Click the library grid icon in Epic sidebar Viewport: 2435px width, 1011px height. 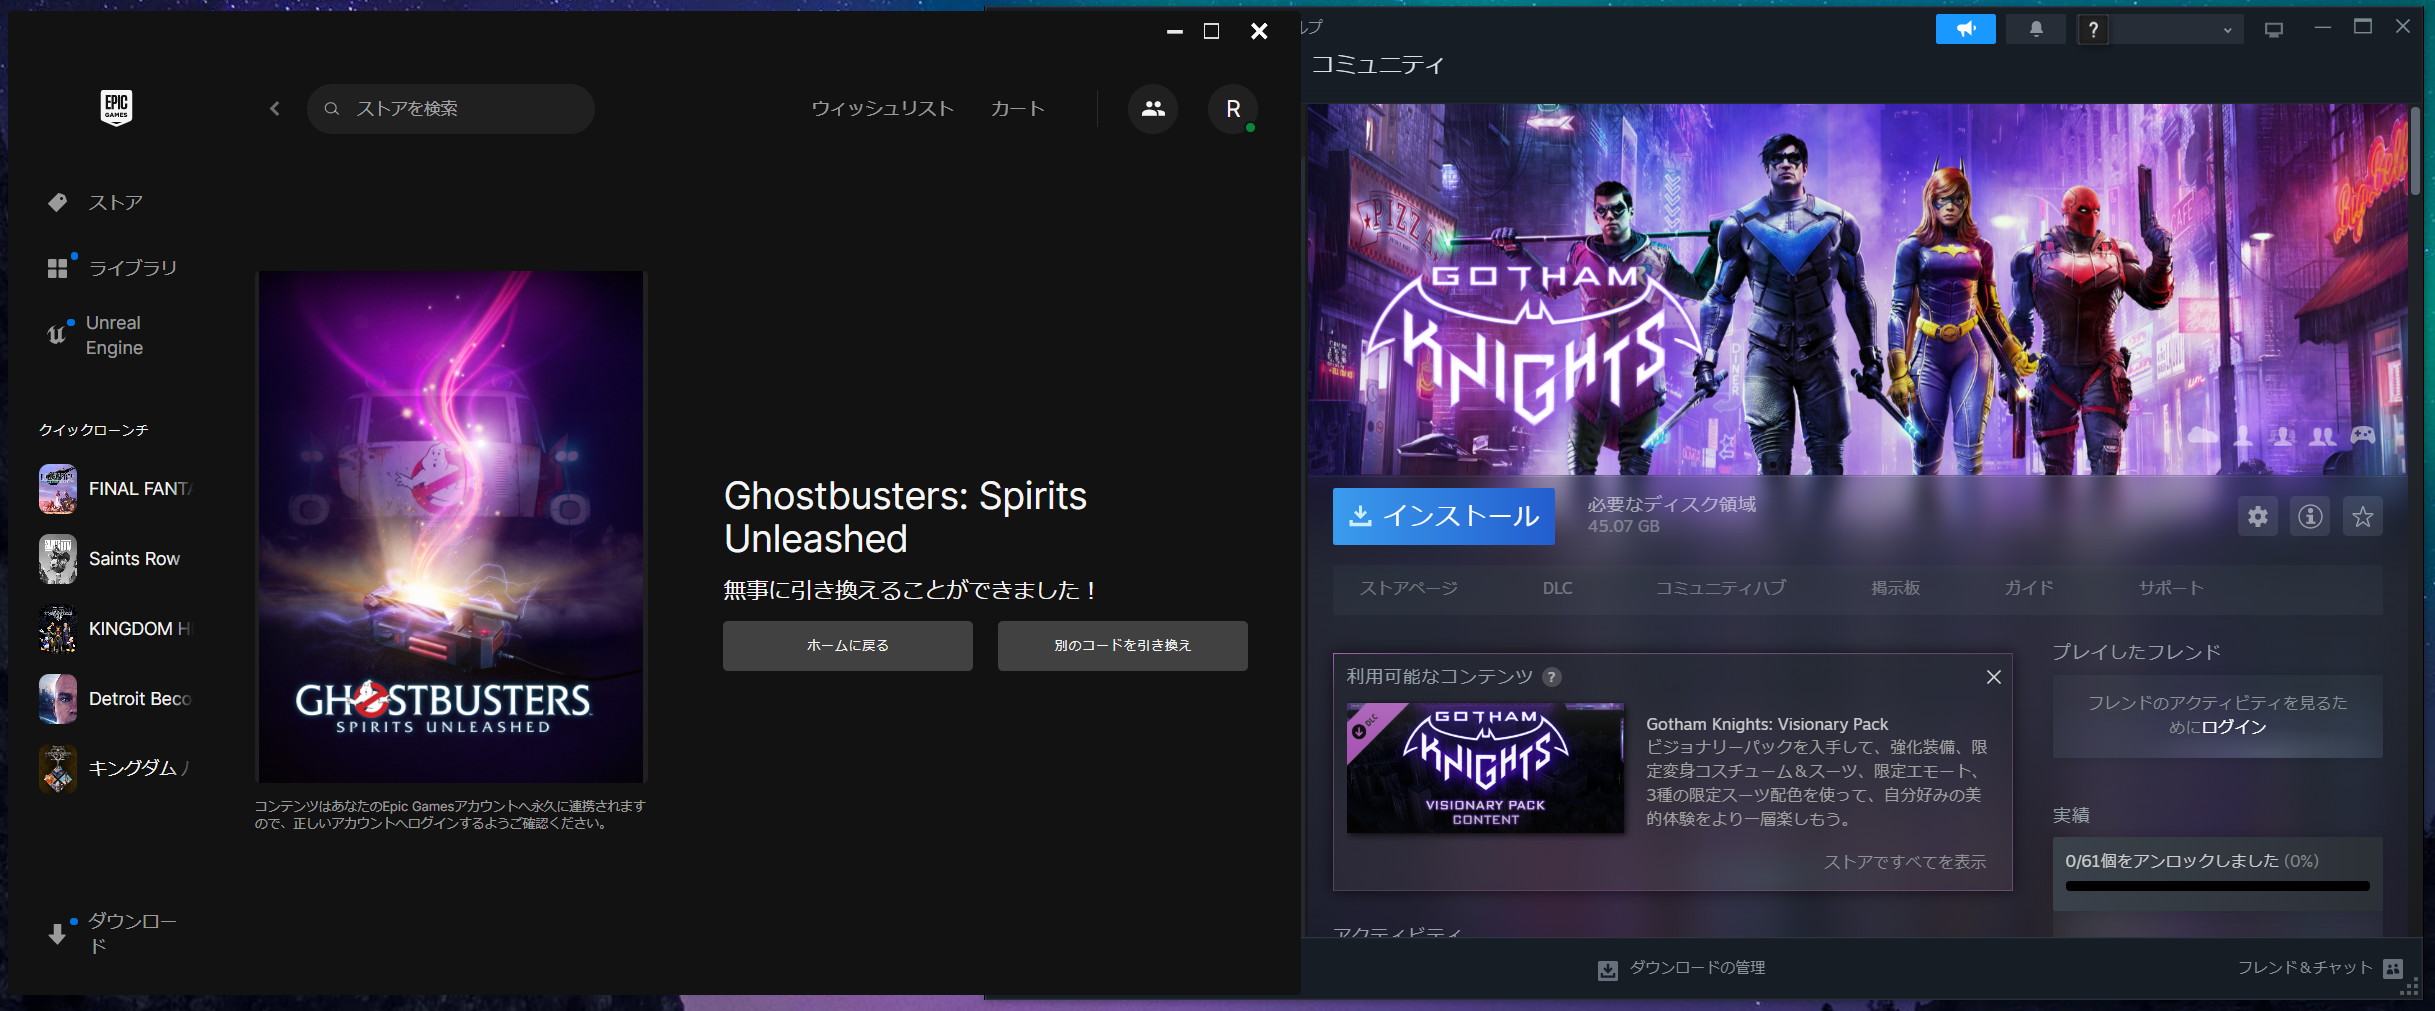58,268
